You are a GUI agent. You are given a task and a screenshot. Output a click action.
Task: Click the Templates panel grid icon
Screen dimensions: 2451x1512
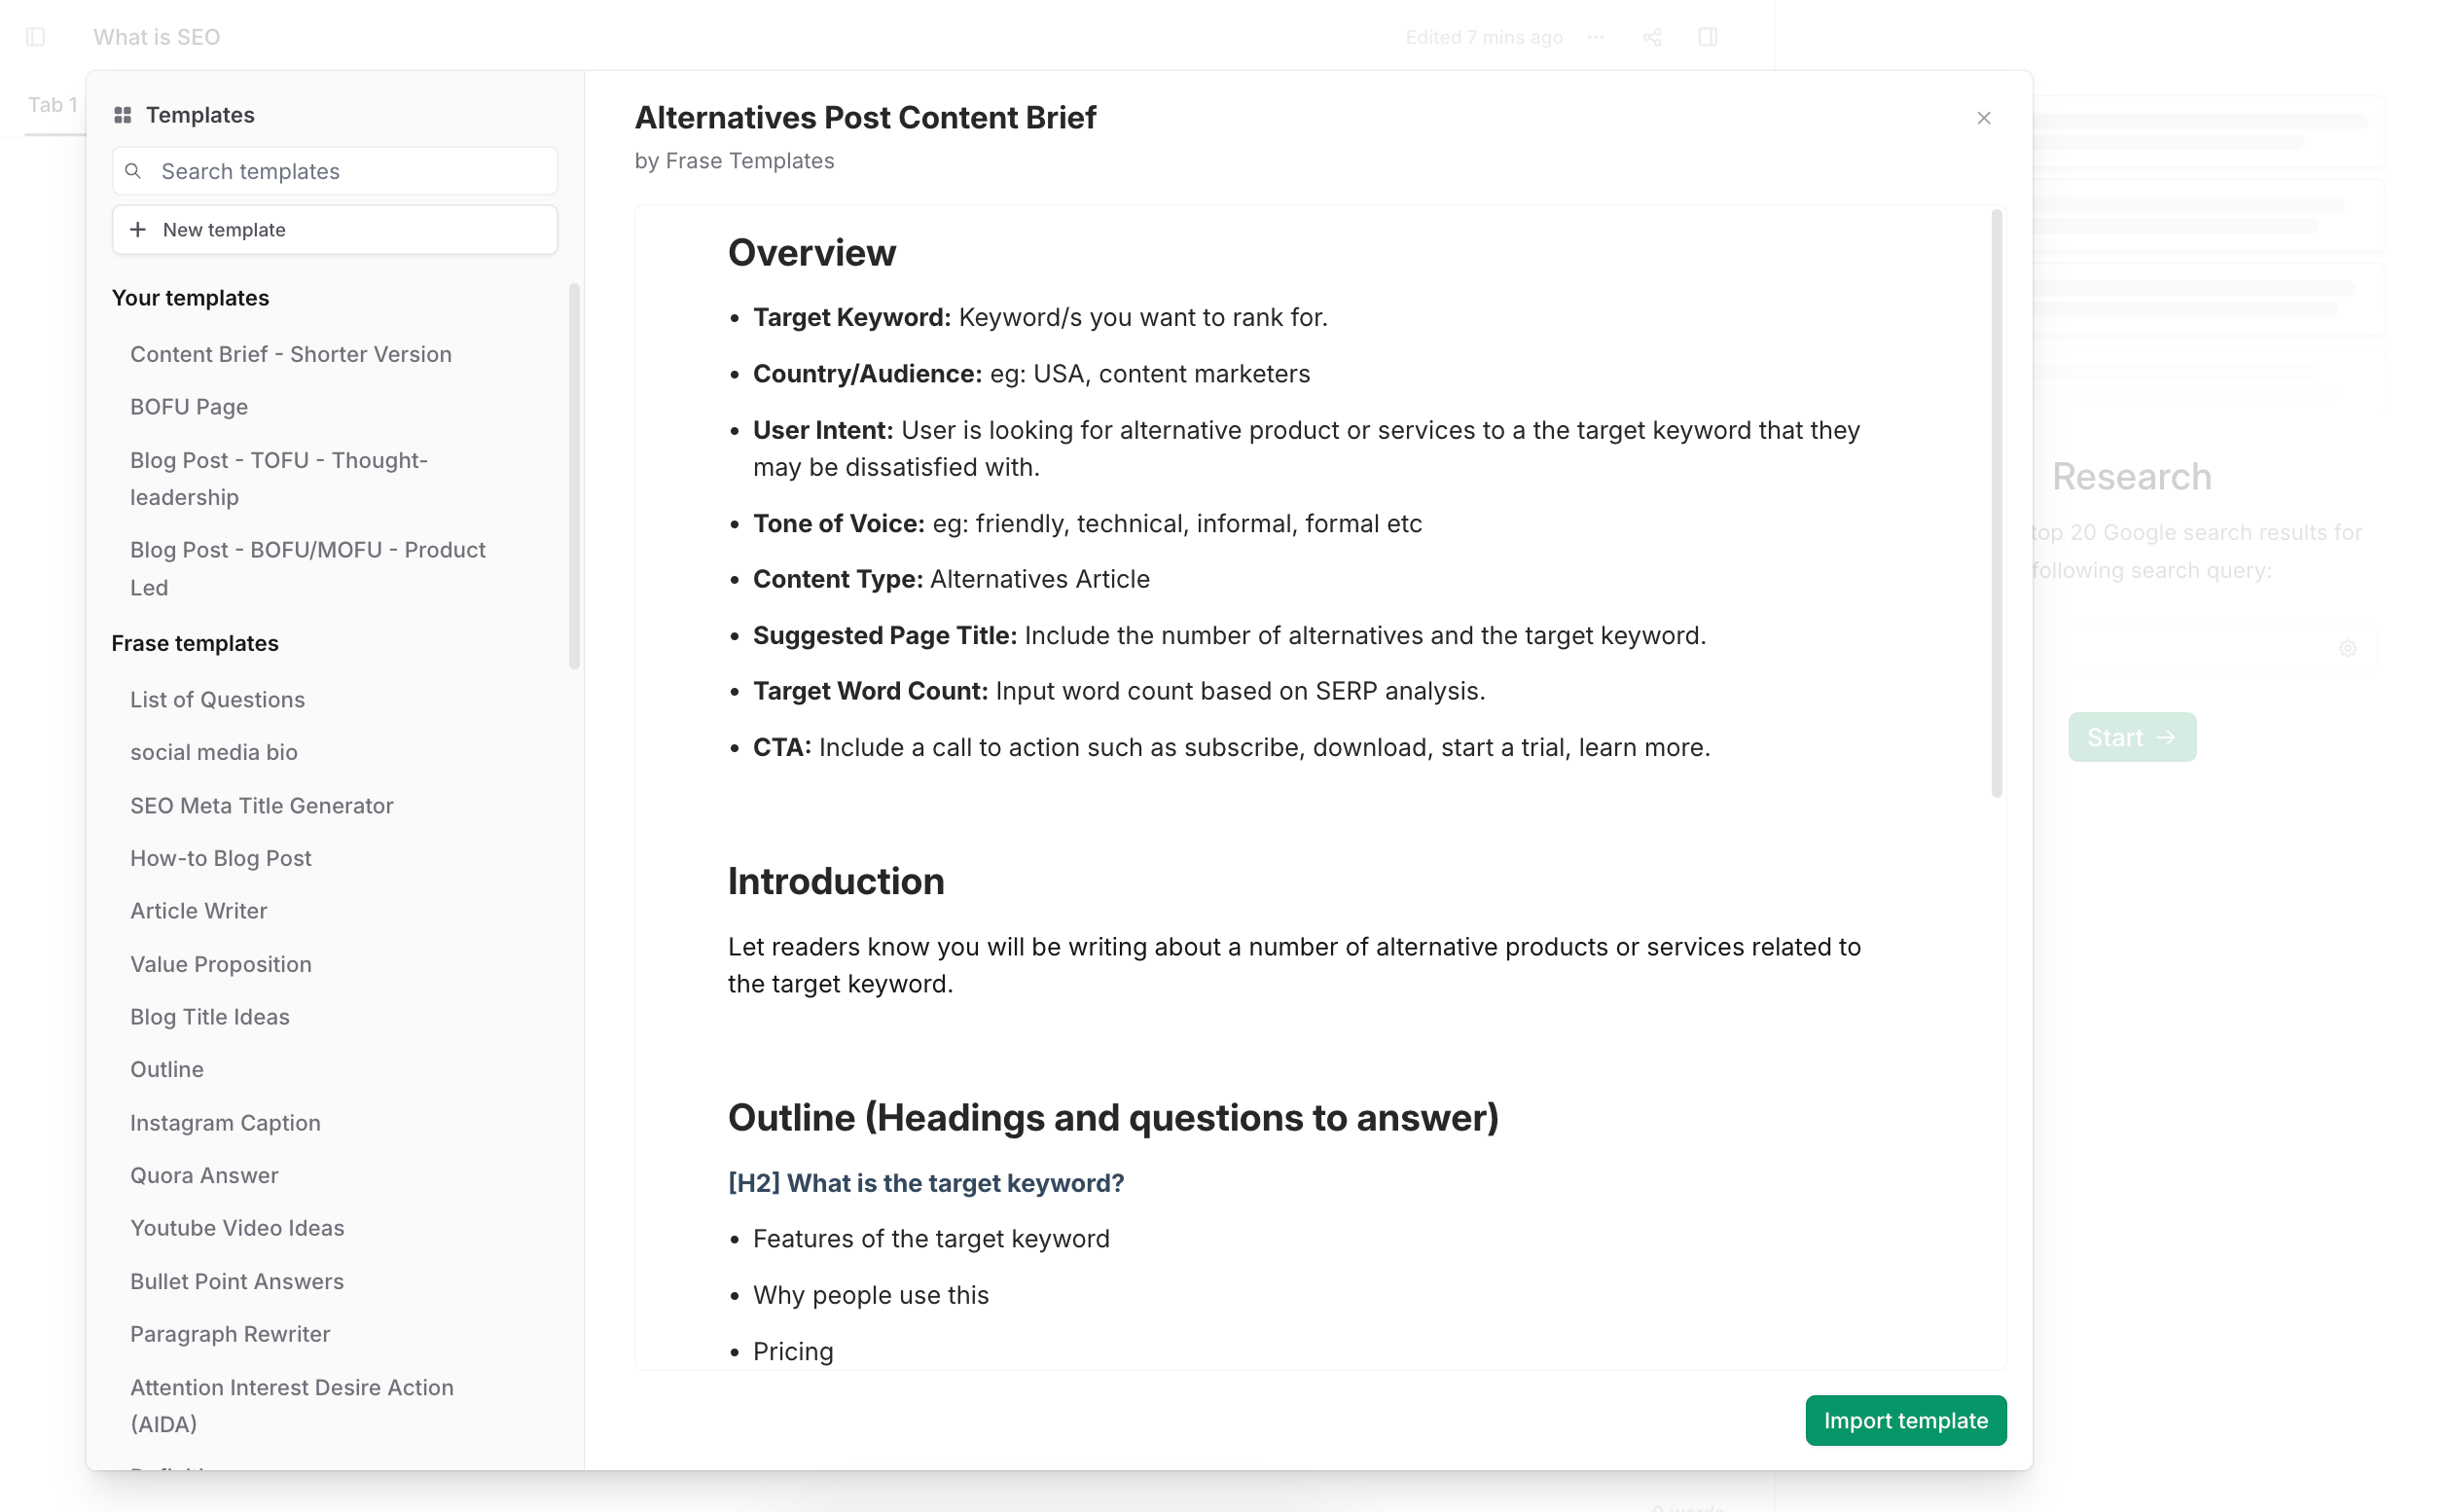click(x=123, y=114)
